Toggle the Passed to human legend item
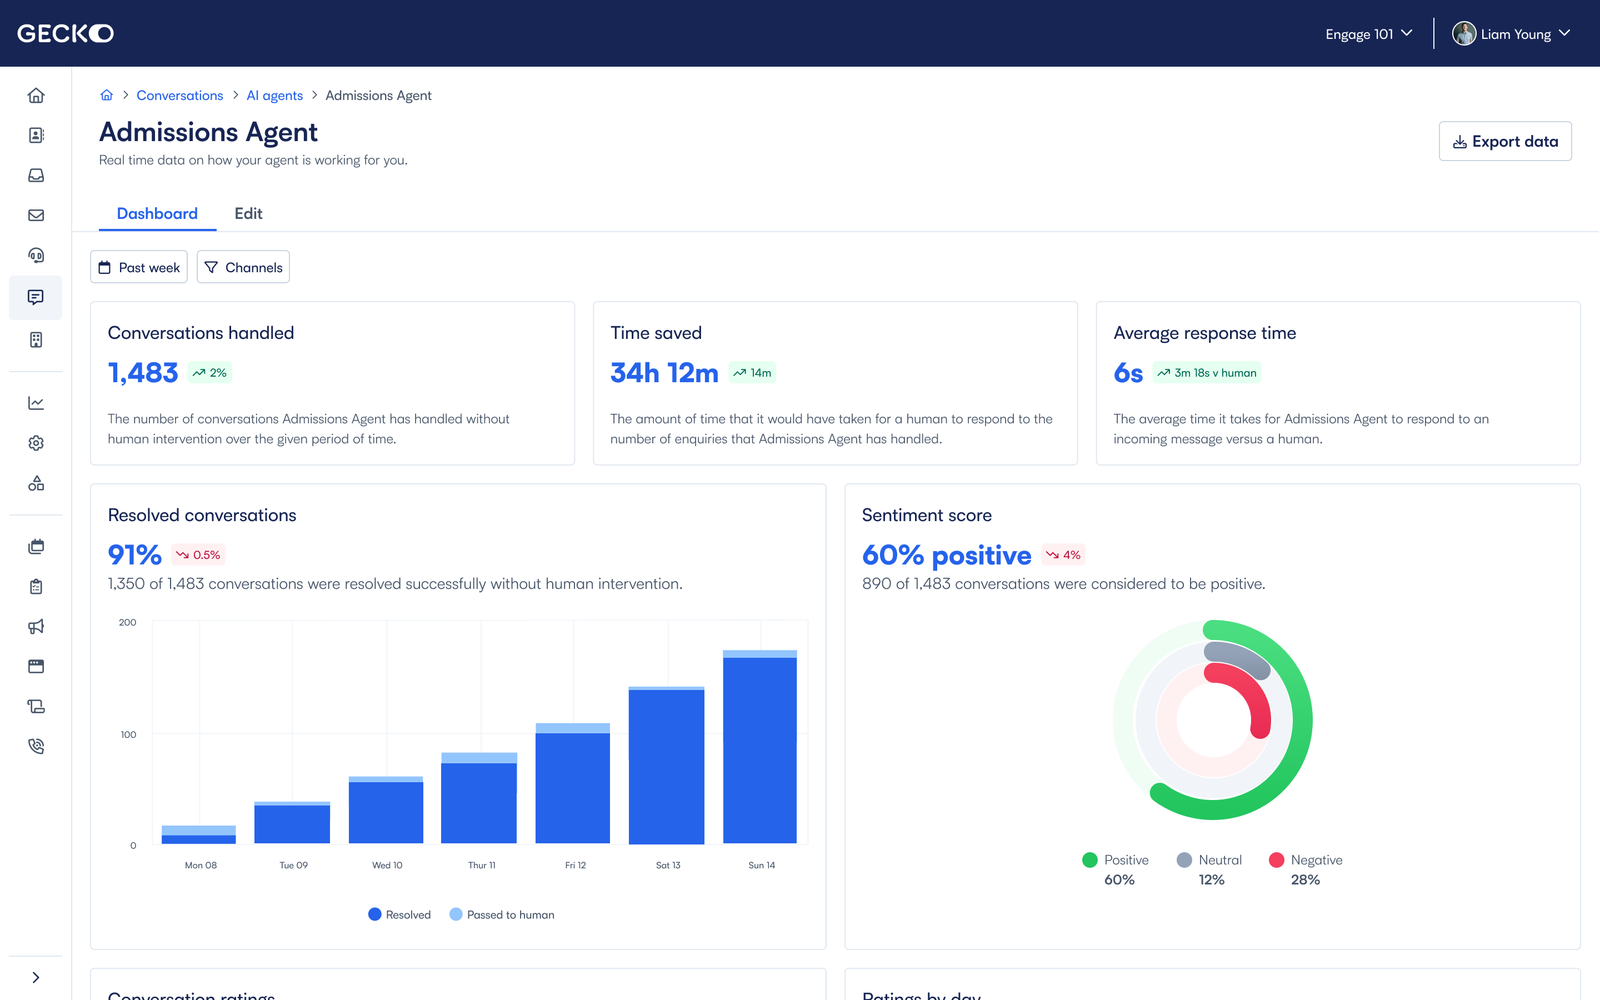Image resolution: width=1600 pixels, height=1000 pixels. coord(501,914)
